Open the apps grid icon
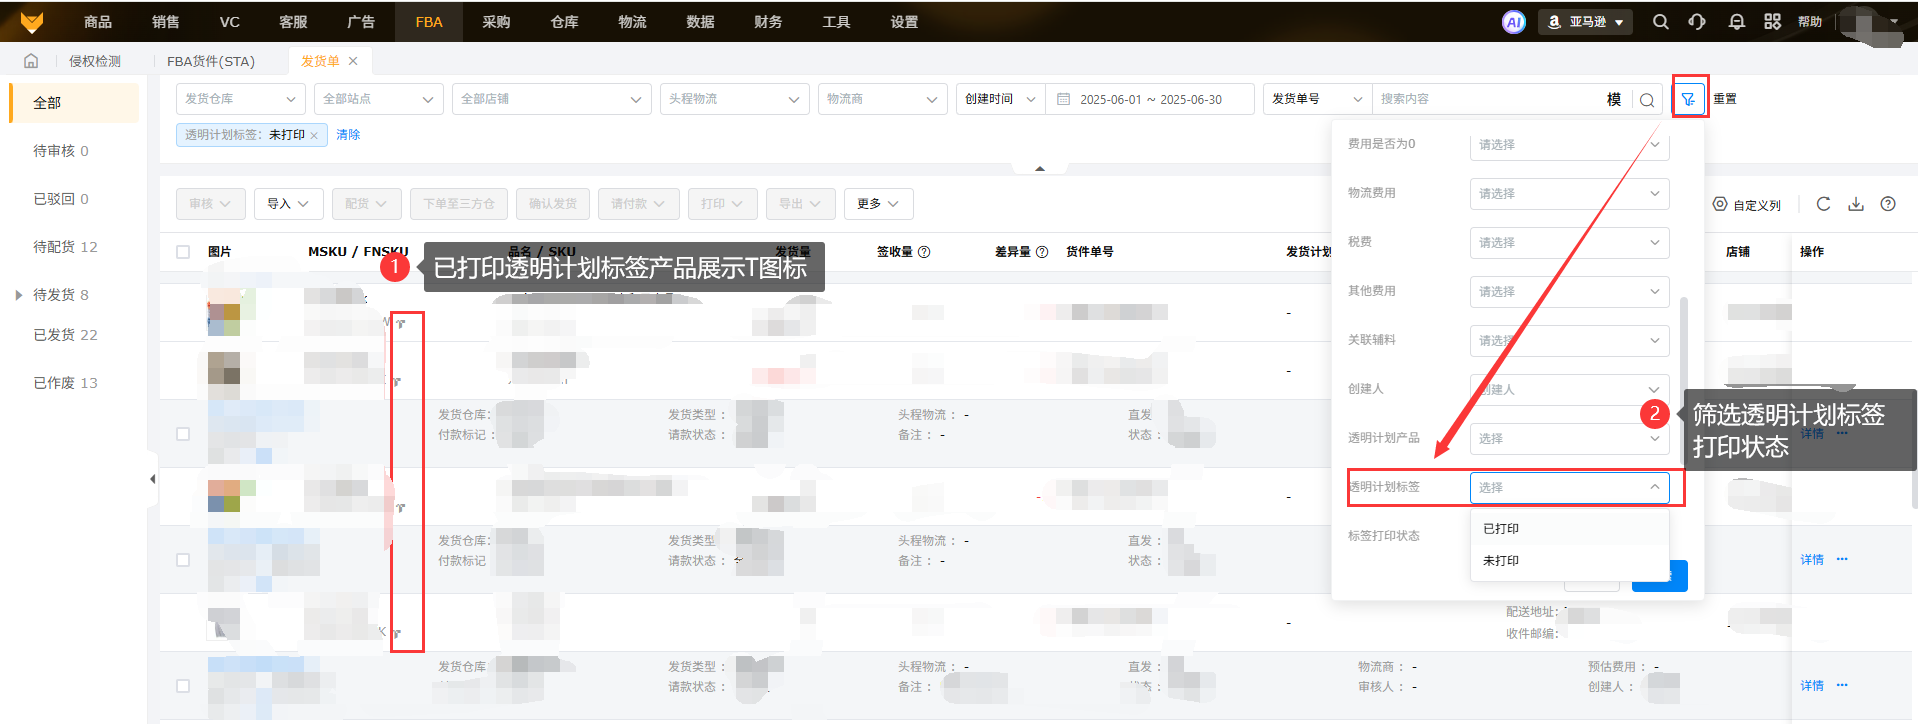The image size is (1918, 724). 1772,22
